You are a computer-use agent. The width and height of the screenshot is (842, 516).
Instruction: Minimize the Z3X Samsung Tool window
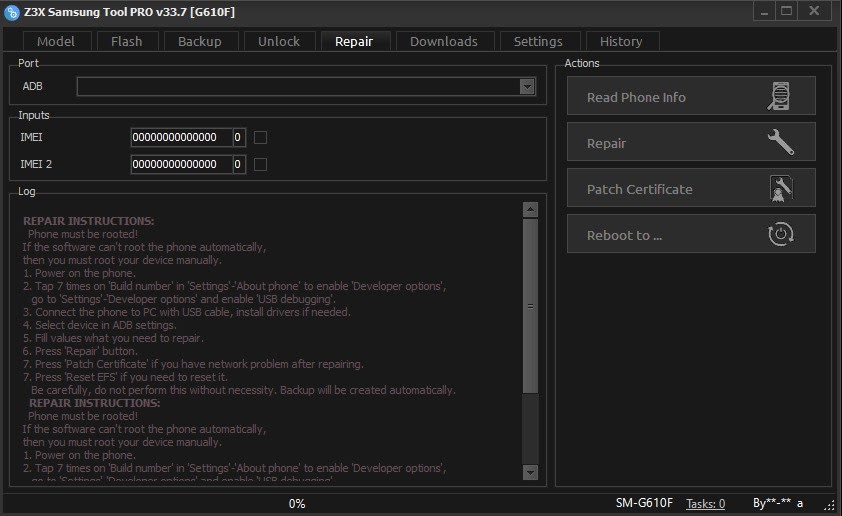764,11
